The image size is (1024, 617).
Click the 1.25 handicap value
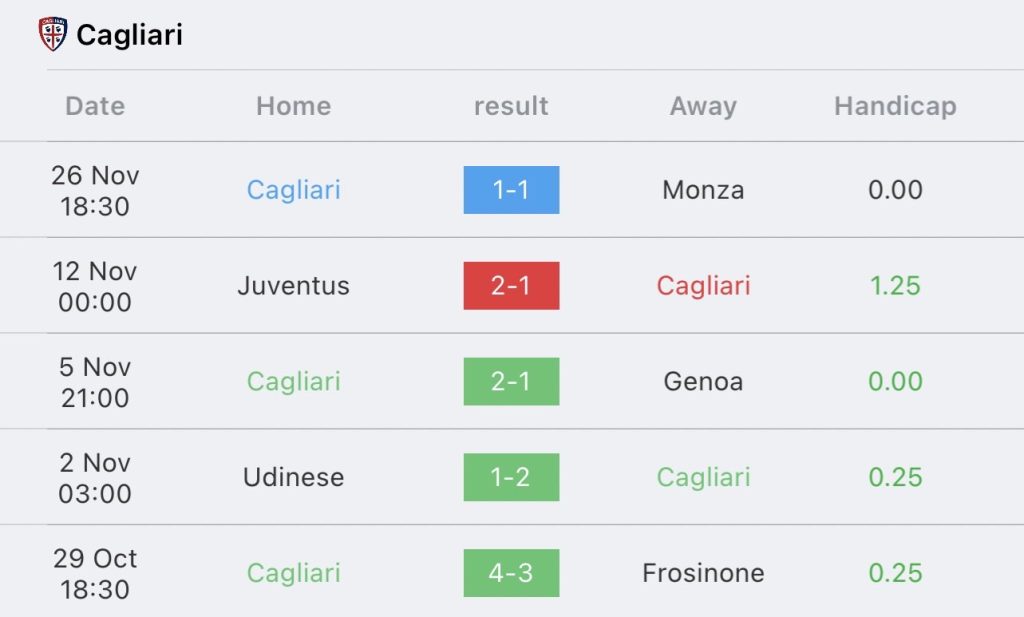(x=895, y=285)
